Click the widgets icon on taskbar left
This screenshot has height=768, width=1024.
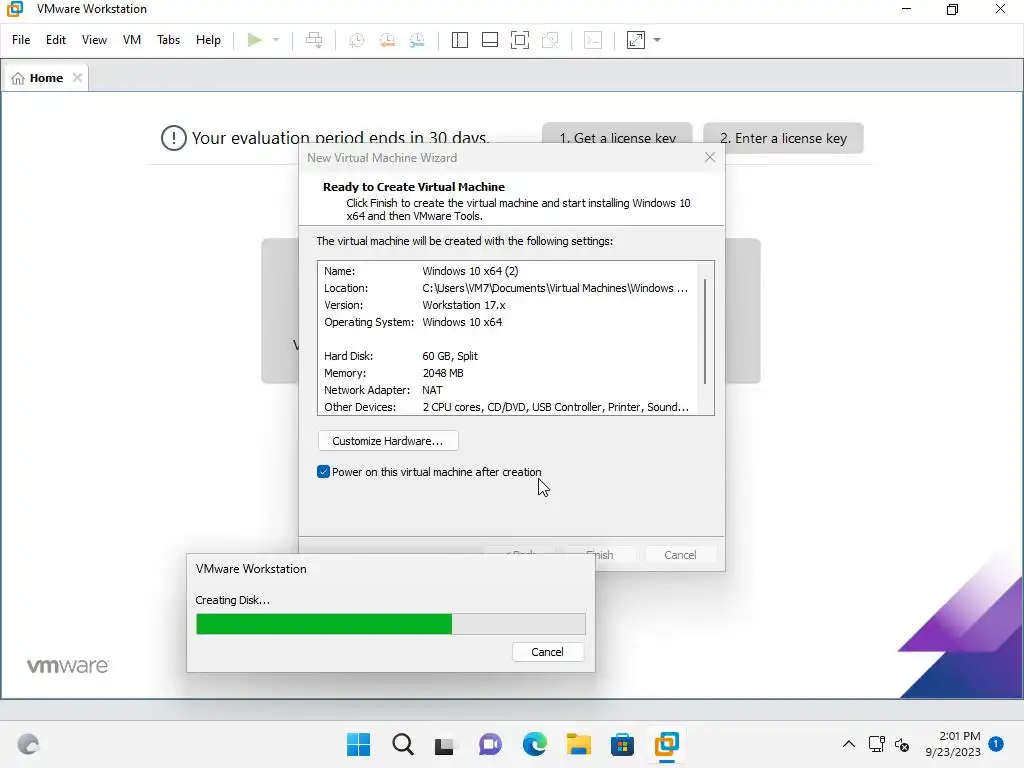click(28, 744)
